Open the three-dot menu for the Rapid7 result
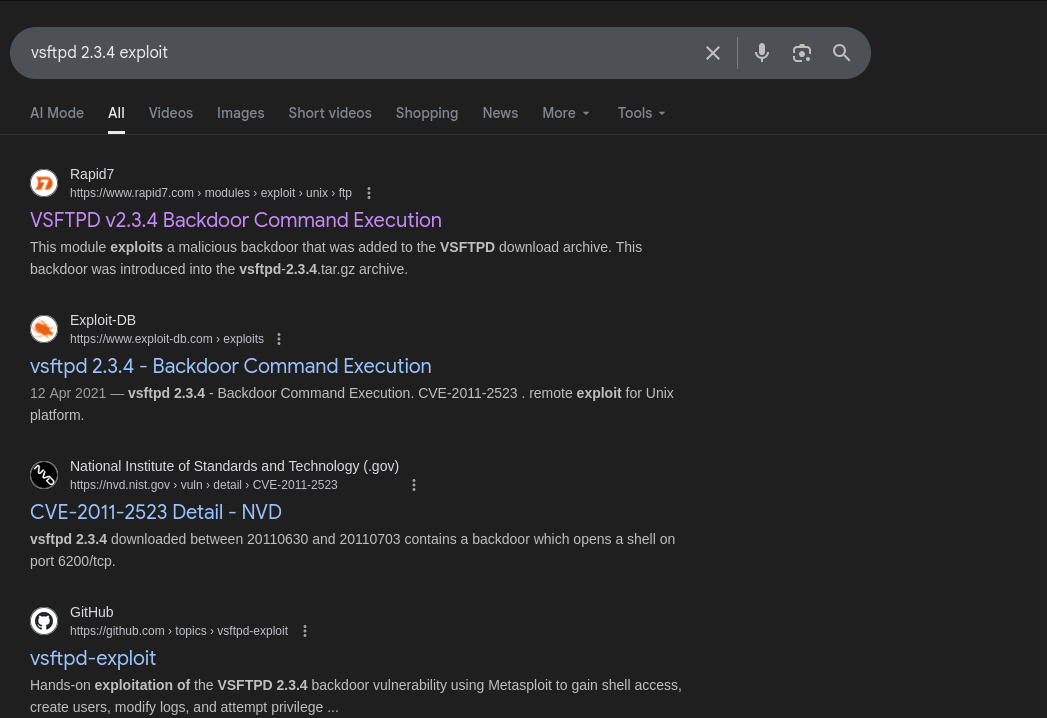Image resolution: width=1047 pixels, height=718 pixels. pyautogui.click(x=369, y=193)
